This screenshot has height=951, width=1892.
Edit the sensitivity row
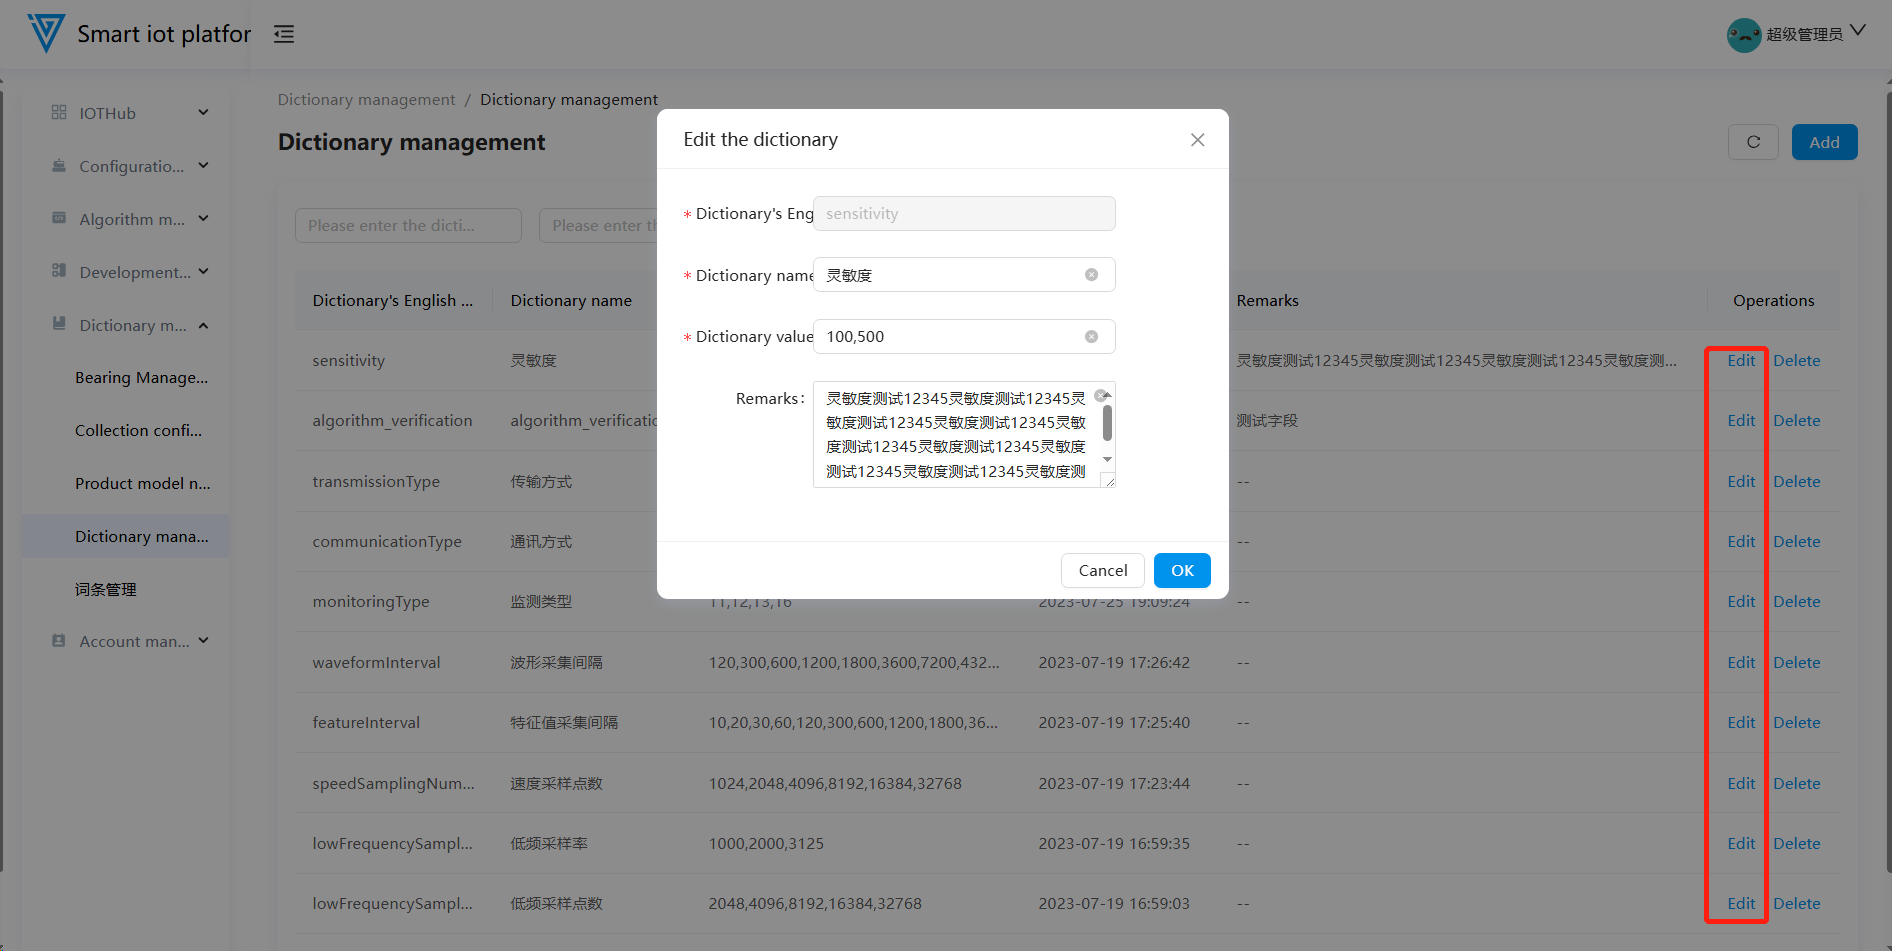click(1741, 361)
